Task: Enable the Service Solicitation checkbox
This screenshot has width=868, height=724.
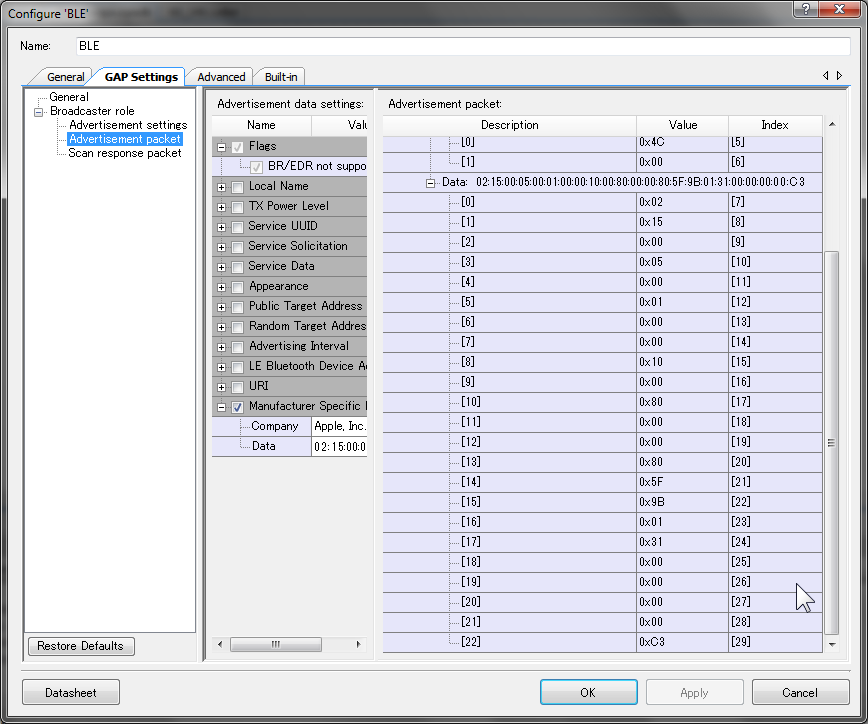Action: 238,247
